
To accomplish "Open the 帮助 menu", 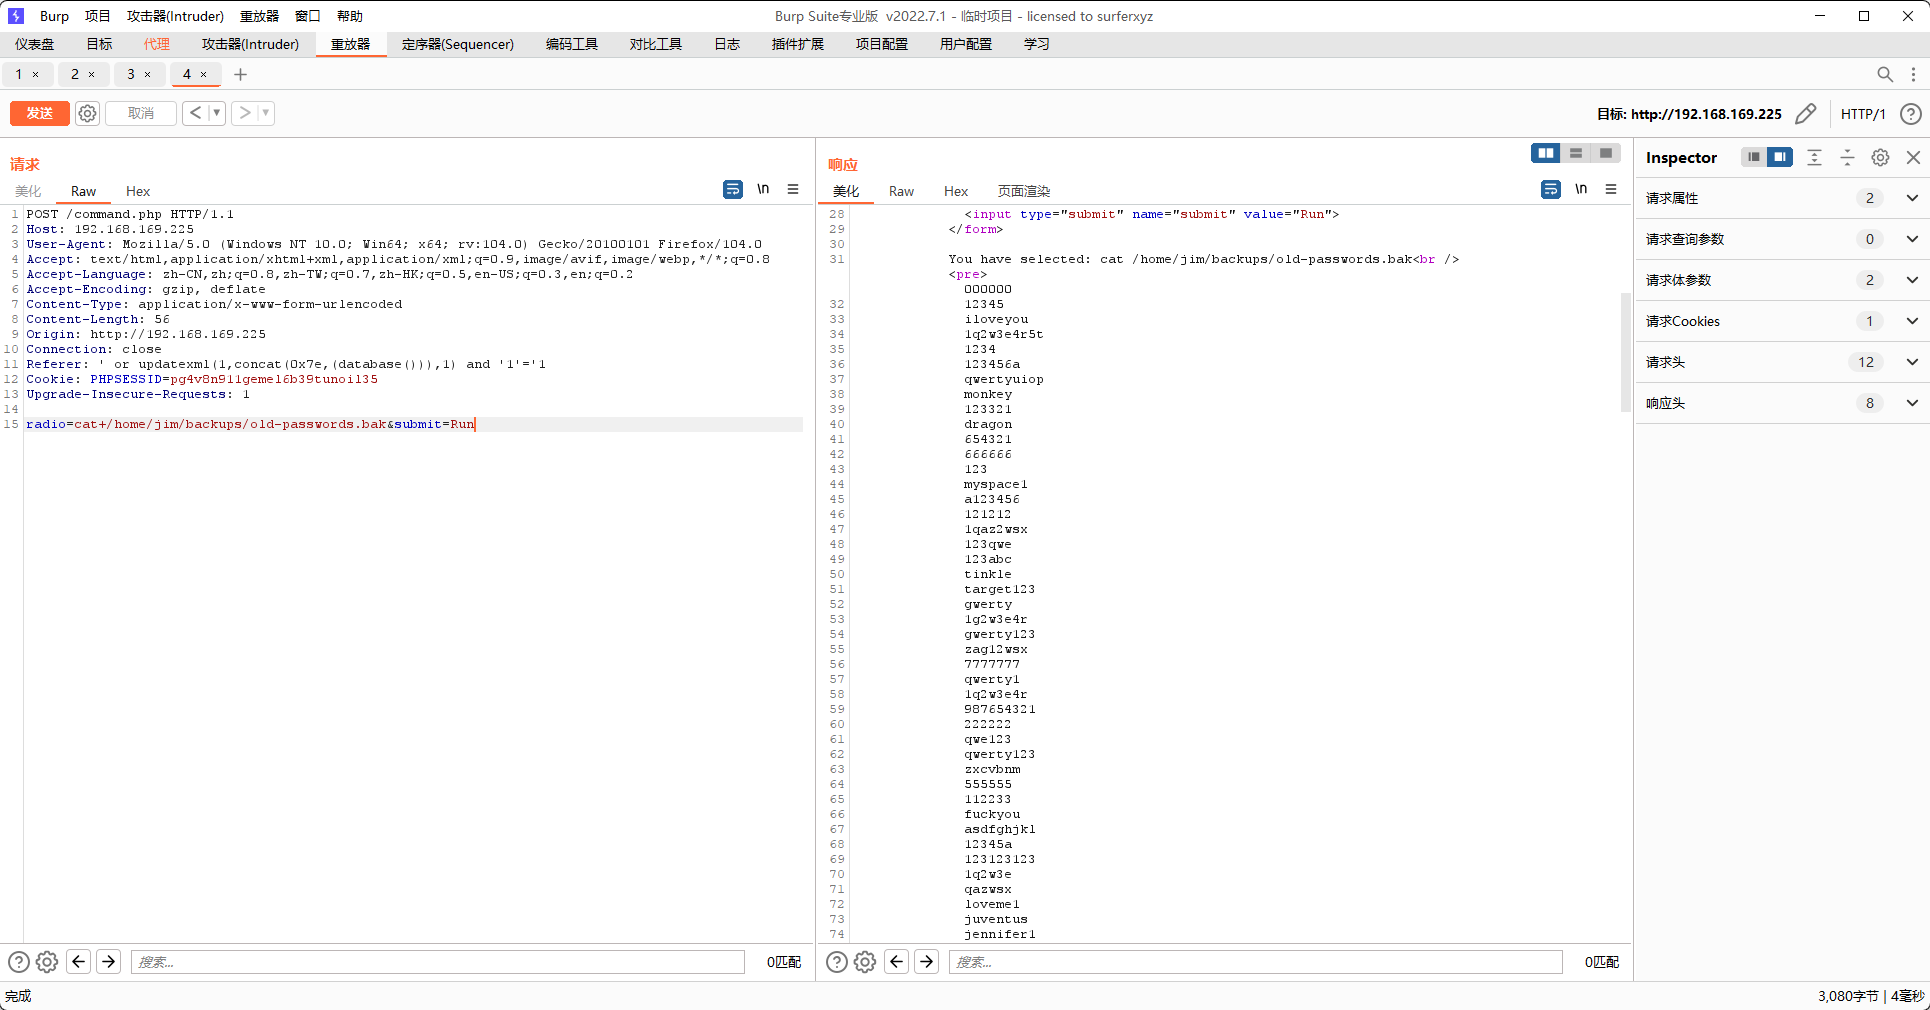I will (x=350, y=16).
